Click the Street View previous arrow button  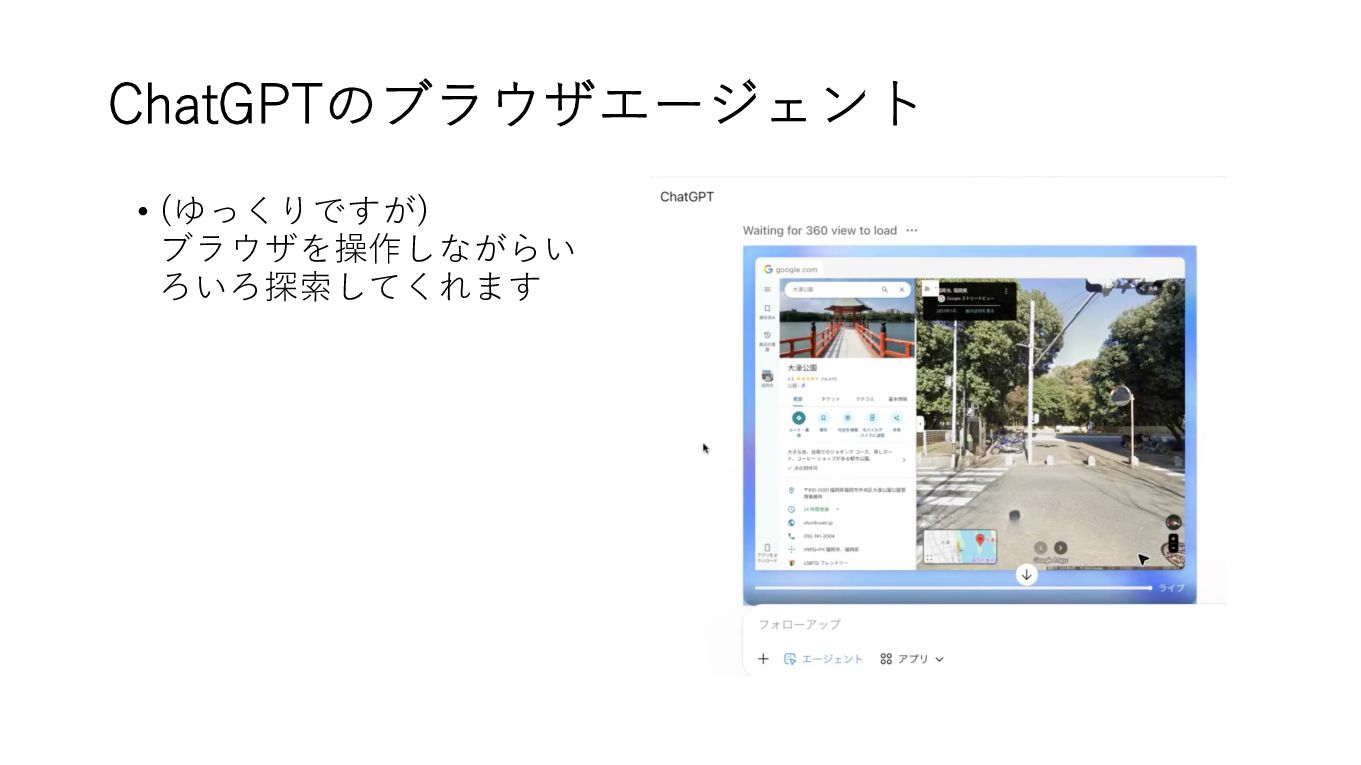1040,548
